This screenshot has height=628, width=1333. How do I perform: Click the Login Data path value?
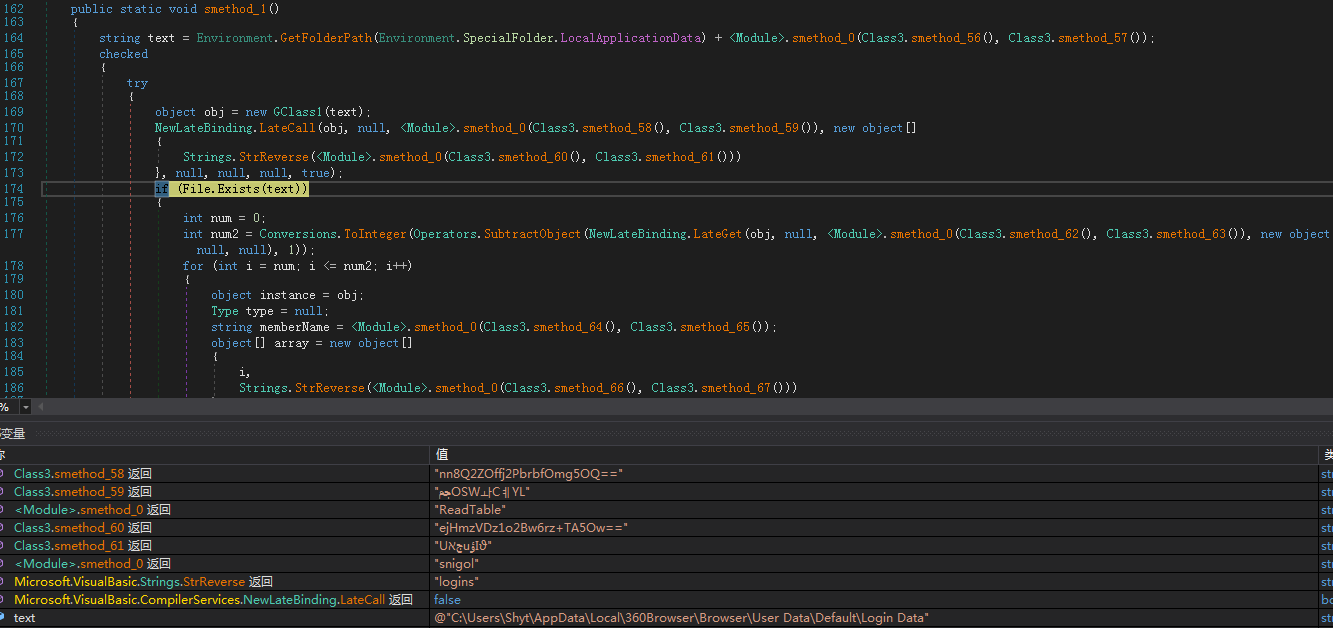(x=681, y=617)
